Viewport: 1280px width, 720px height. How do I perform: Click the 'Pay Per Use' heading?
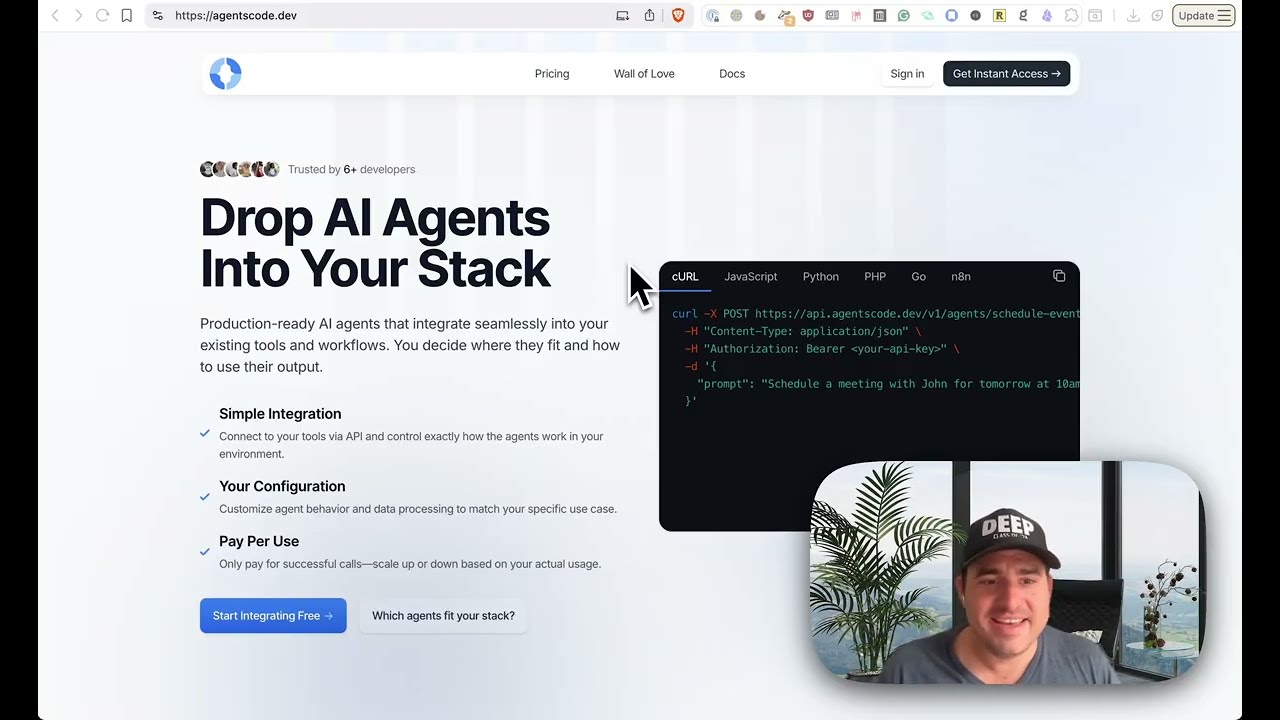(x=259, y=541)
